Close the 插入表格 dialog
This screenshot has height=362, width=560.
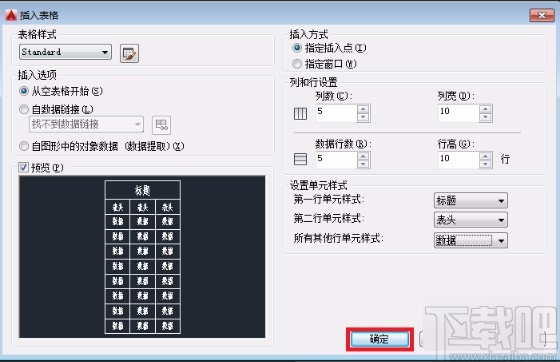[x=542, y=15]
